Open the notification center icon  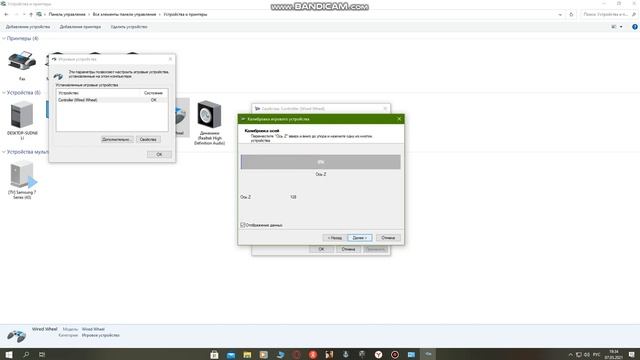631,354
